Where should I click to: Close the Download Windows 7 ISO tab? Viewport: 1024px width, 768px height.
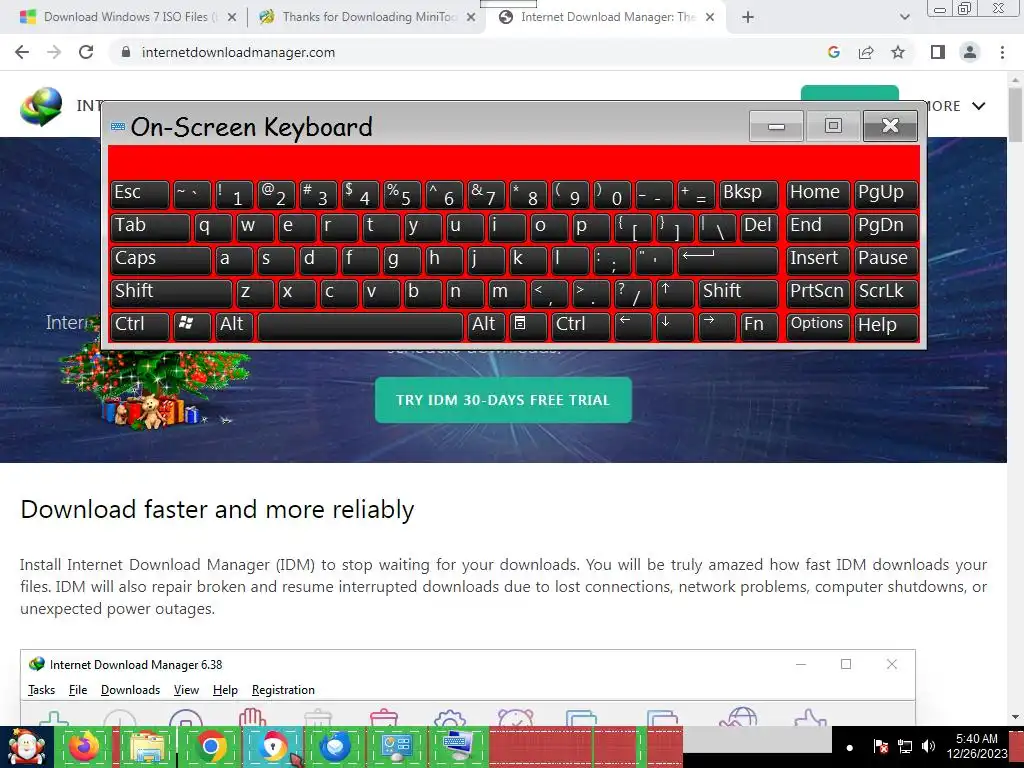(x=231, y=18)
